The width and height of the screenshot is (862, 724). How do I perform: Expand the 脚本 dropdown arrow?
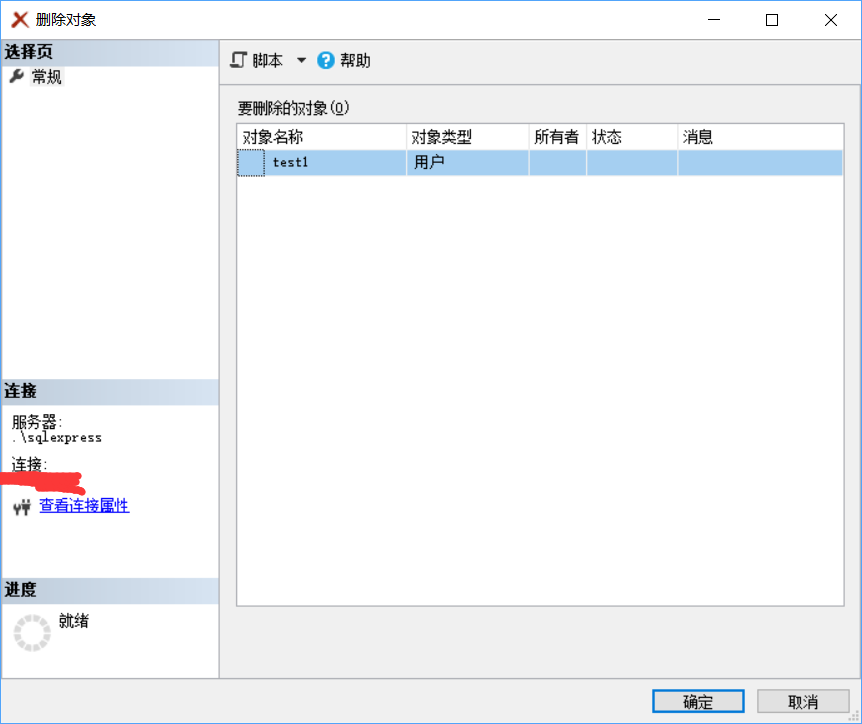click(301, 60)
